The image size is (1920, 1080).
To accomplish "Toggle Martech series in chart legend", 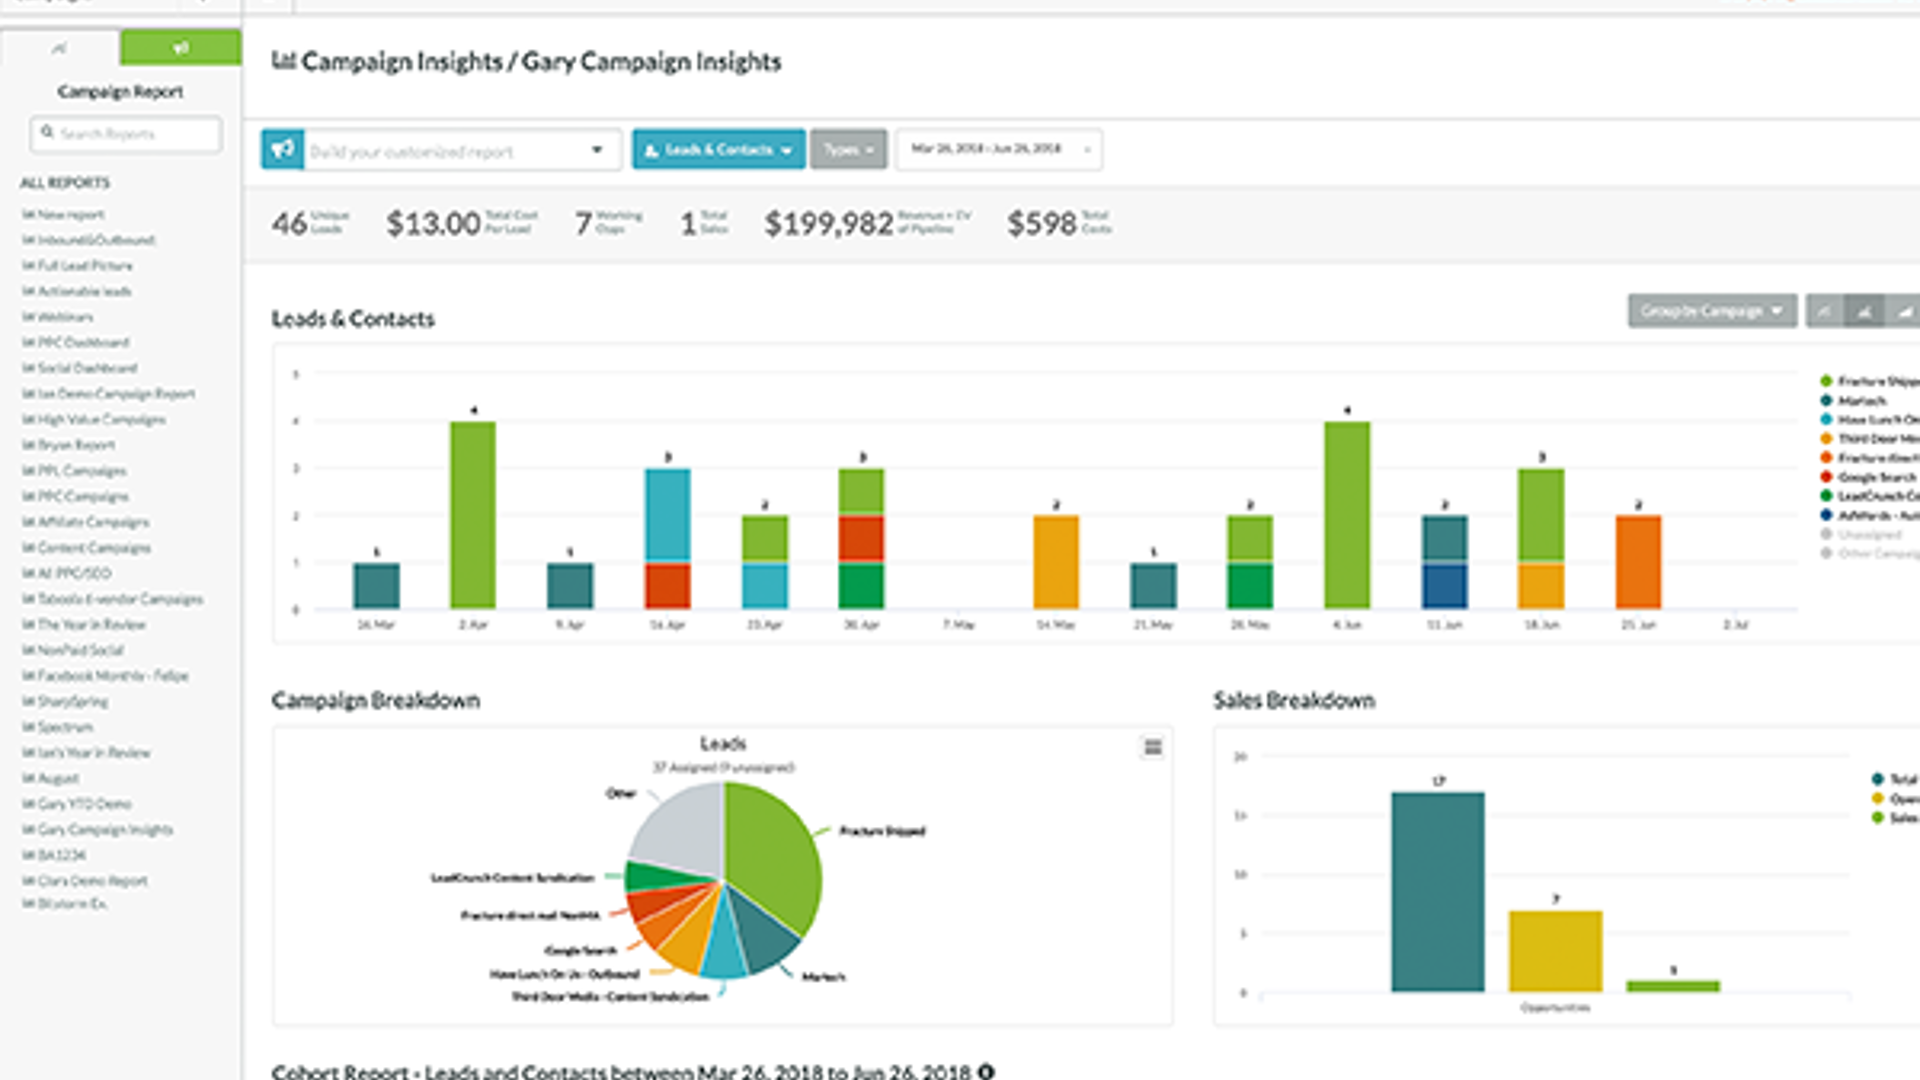I will 1860,400.
